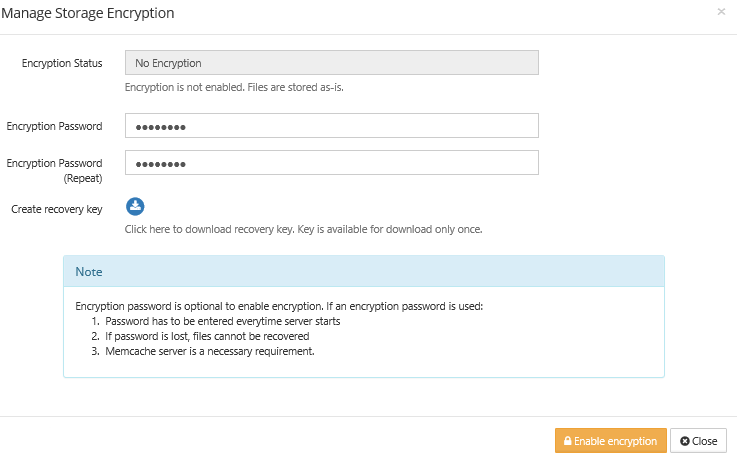Click the Encryption Password label
Viewport: 737px width, 473px height.
54,126
